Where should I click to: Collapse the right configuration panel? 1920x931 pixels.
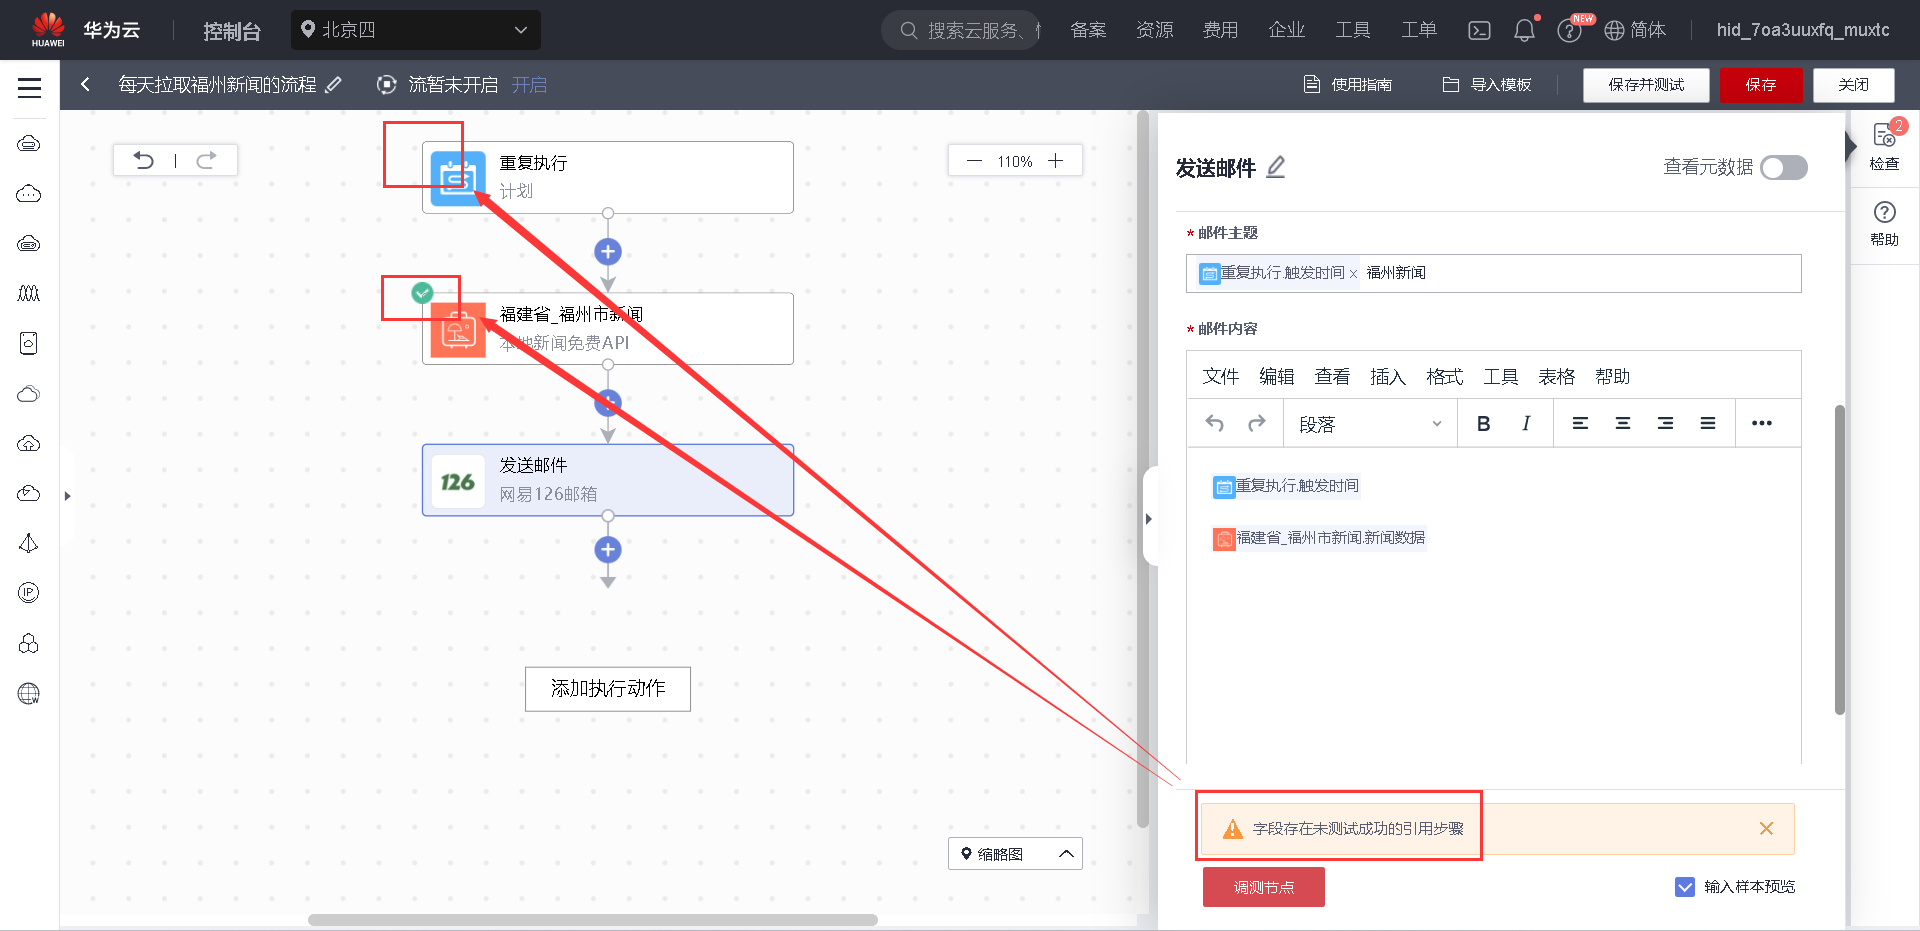point(1149,519)
